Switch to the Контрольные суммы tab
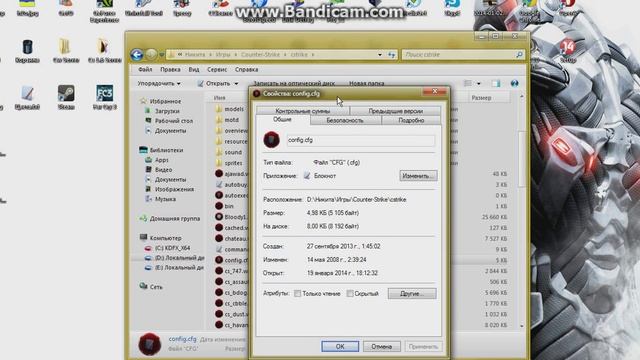Image resolution: width=640 pixels, height=360 pixels. pos(303,111)
